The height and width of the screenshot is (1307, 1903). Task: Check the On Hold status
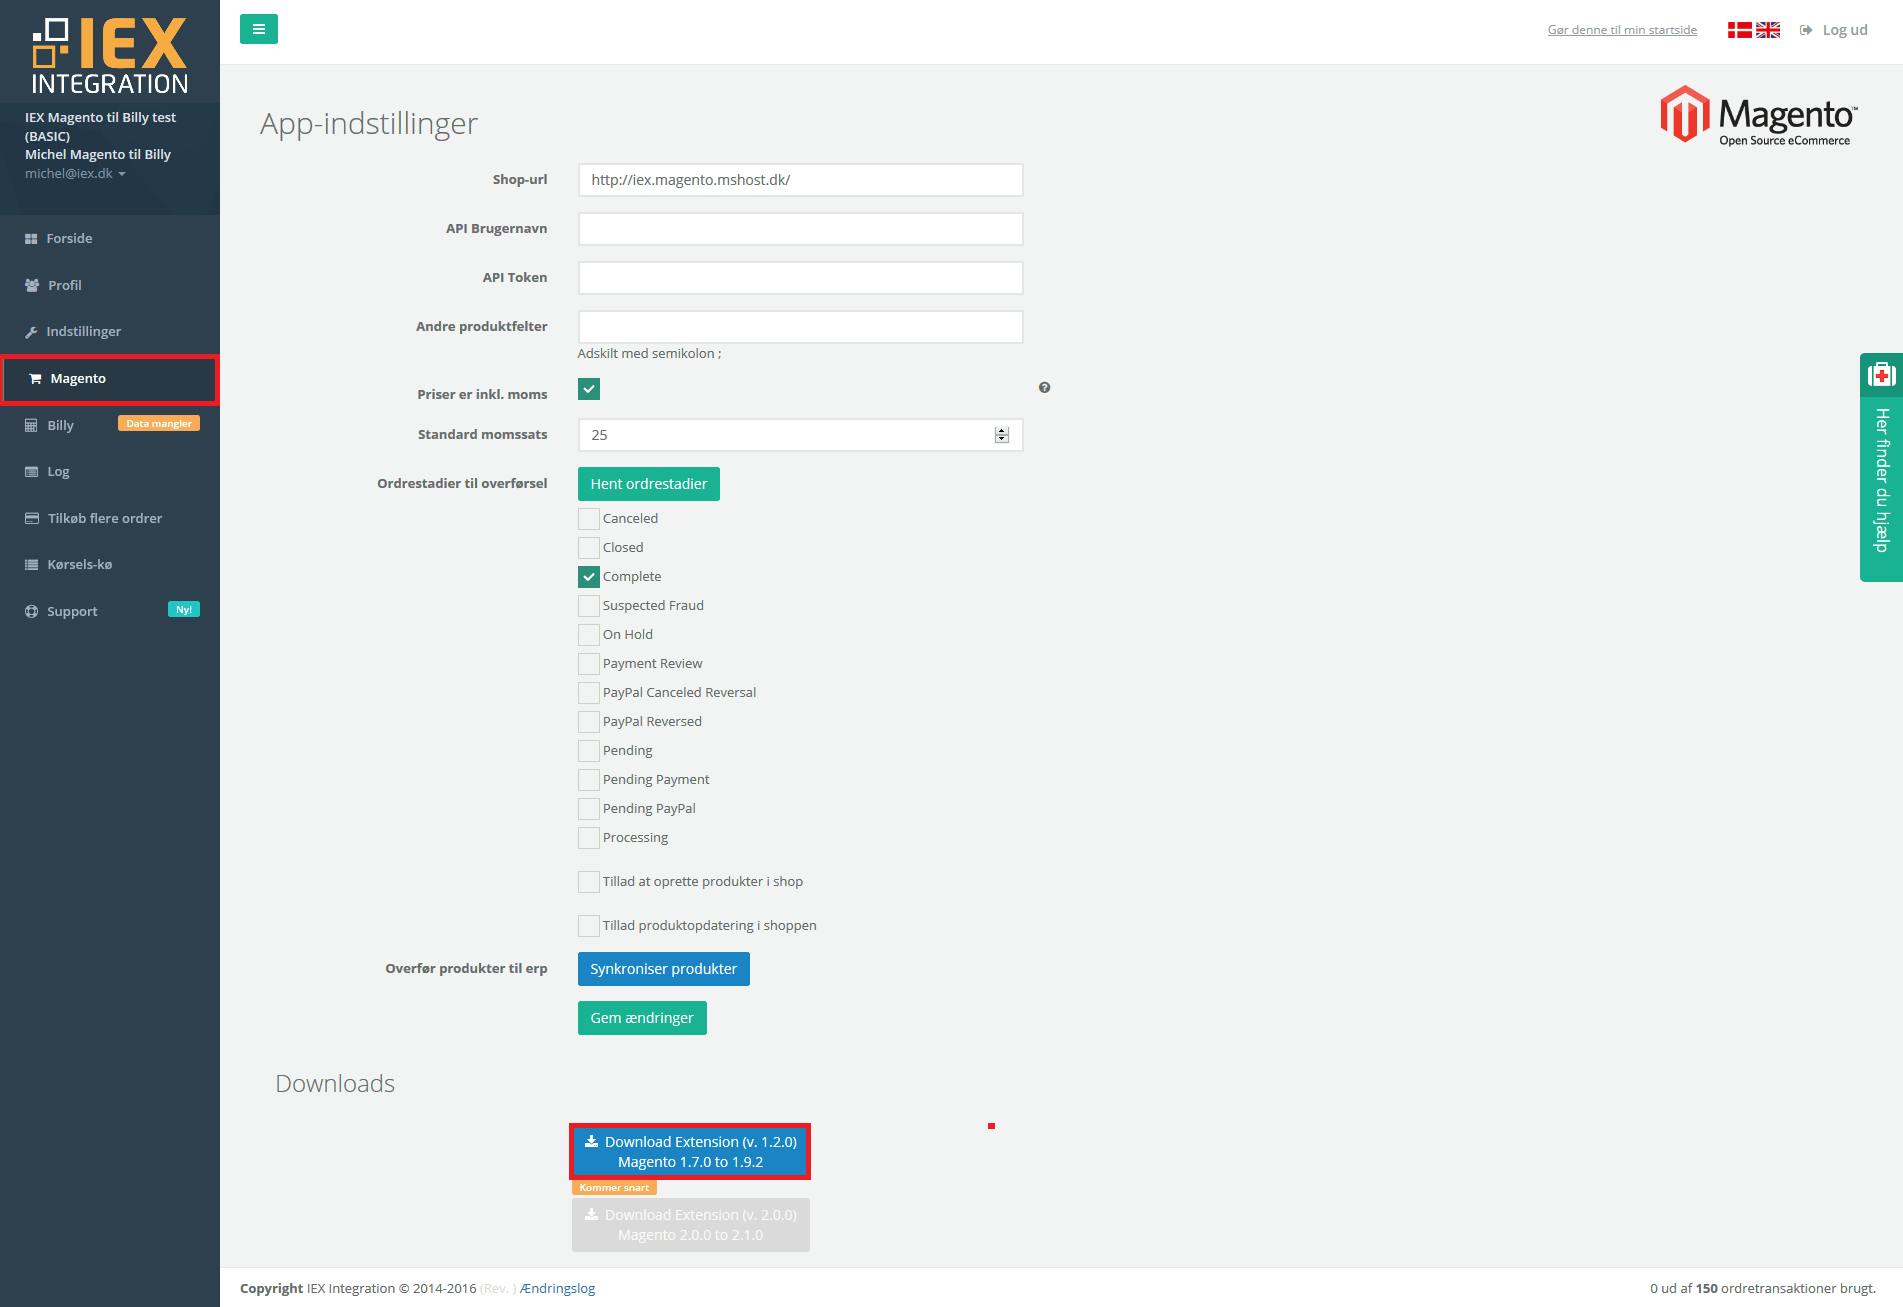click(589, 635)
